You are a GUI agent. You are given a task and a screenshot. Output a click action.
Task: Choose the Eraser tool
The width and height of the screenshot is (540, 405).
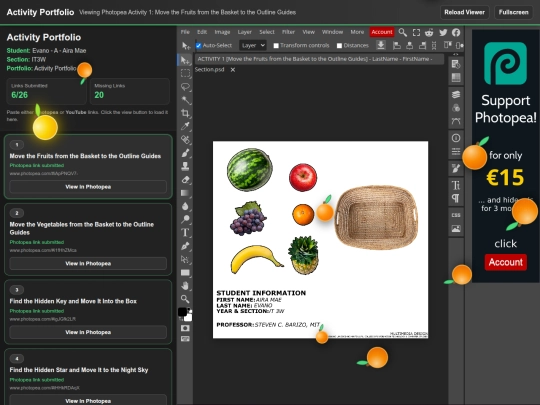(185, 179)
